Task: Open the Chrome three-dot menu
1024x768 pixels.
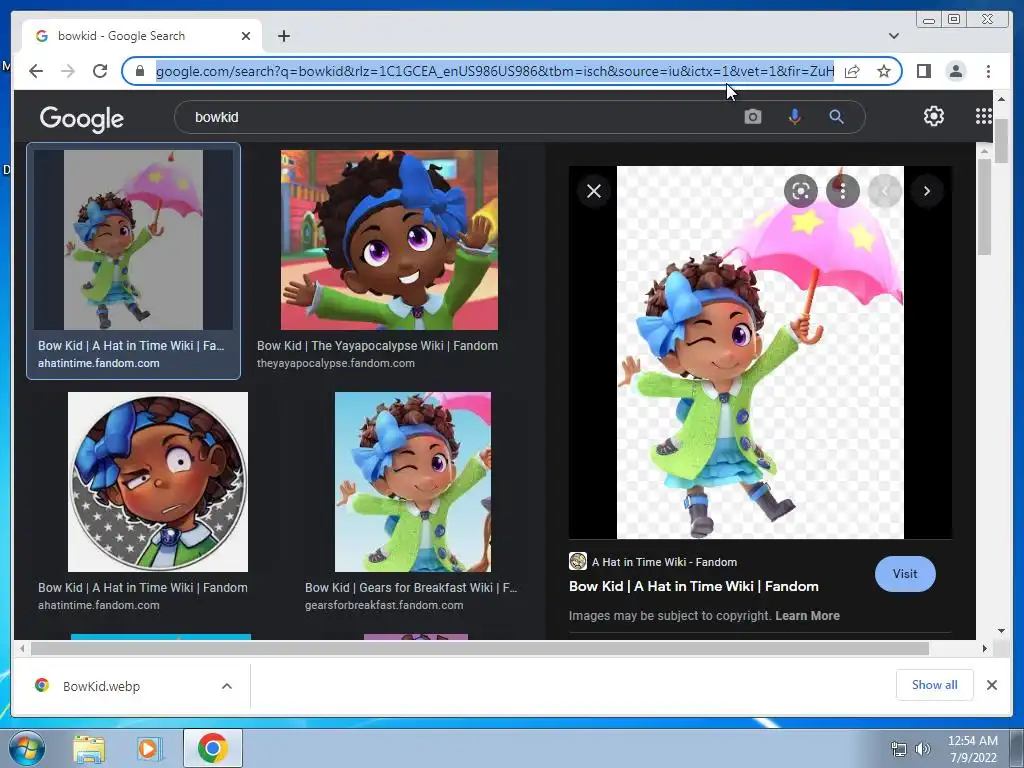Action: [988, 71]
